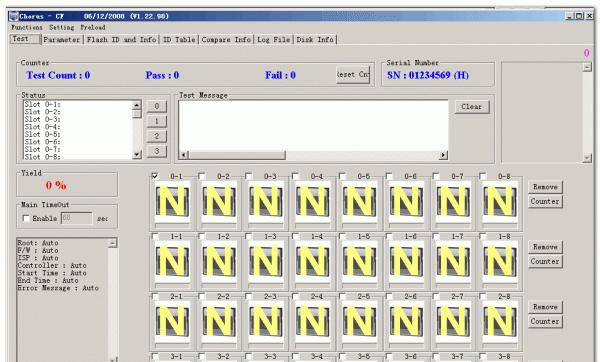This screenshot has height=362, width=600.
Task: Click the slot 1-7 N icon
Action: 453,261
